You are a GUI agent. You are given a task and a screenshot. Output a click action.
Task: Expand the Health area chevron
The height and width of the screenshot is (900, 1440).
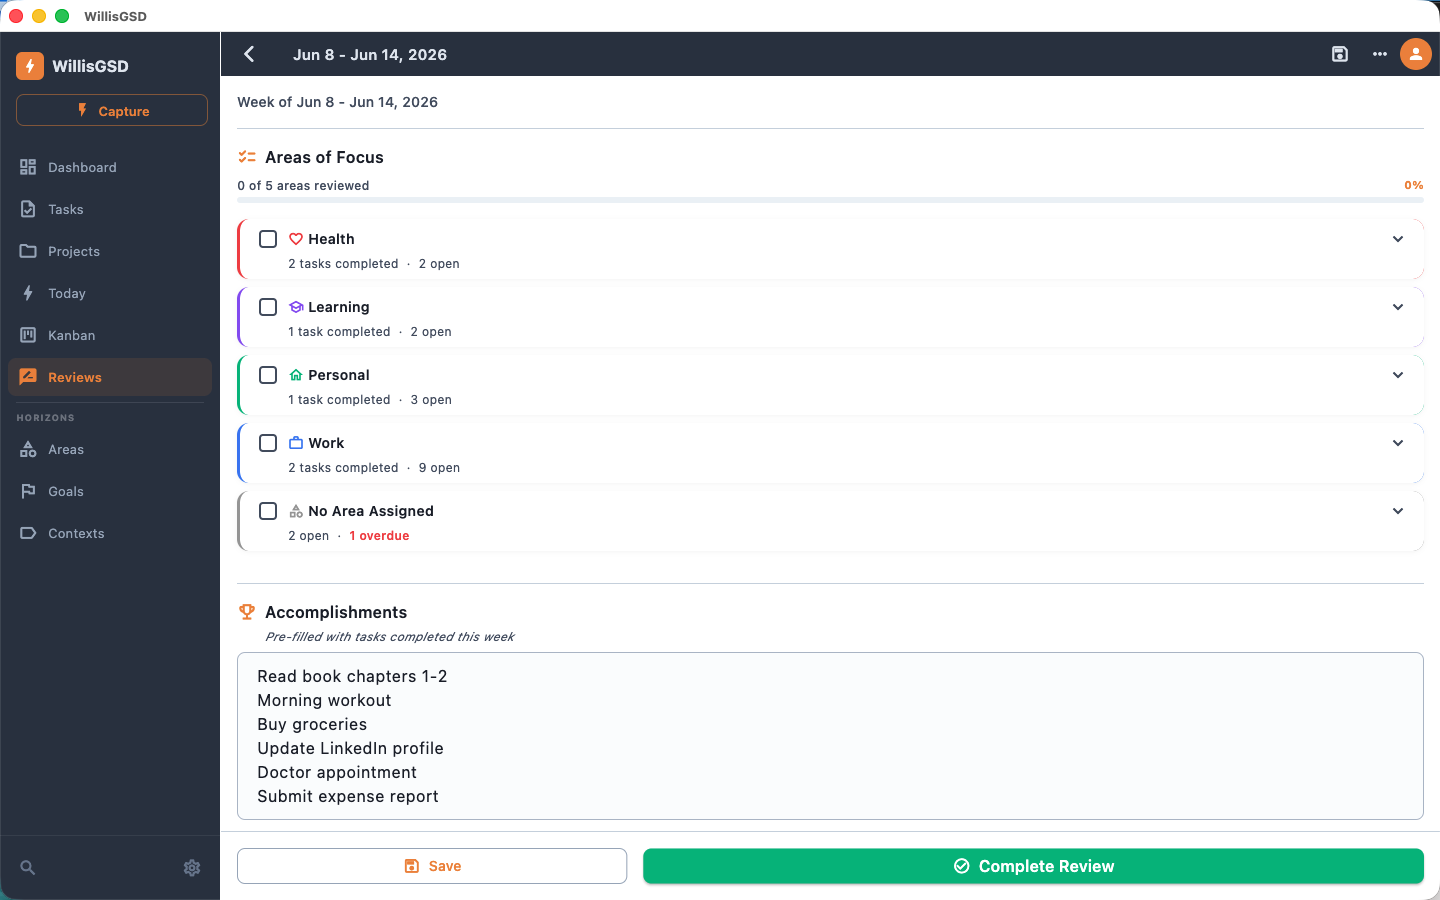[x=1398, y=239]
